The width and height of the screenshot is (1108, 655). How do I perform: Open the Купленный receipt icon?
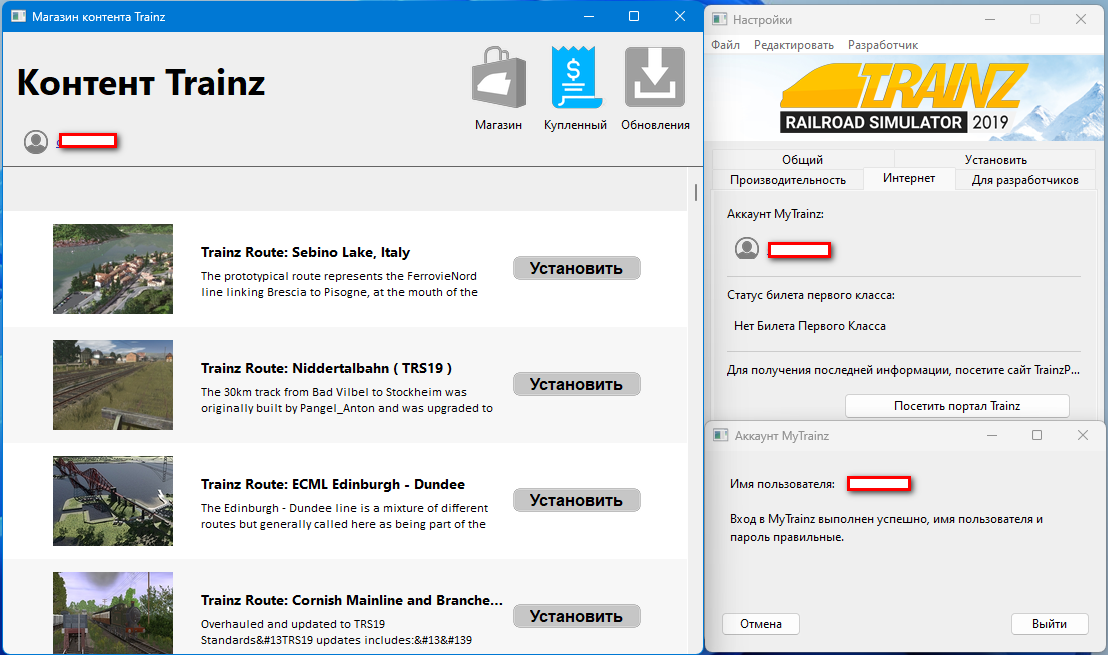point(575,77)
